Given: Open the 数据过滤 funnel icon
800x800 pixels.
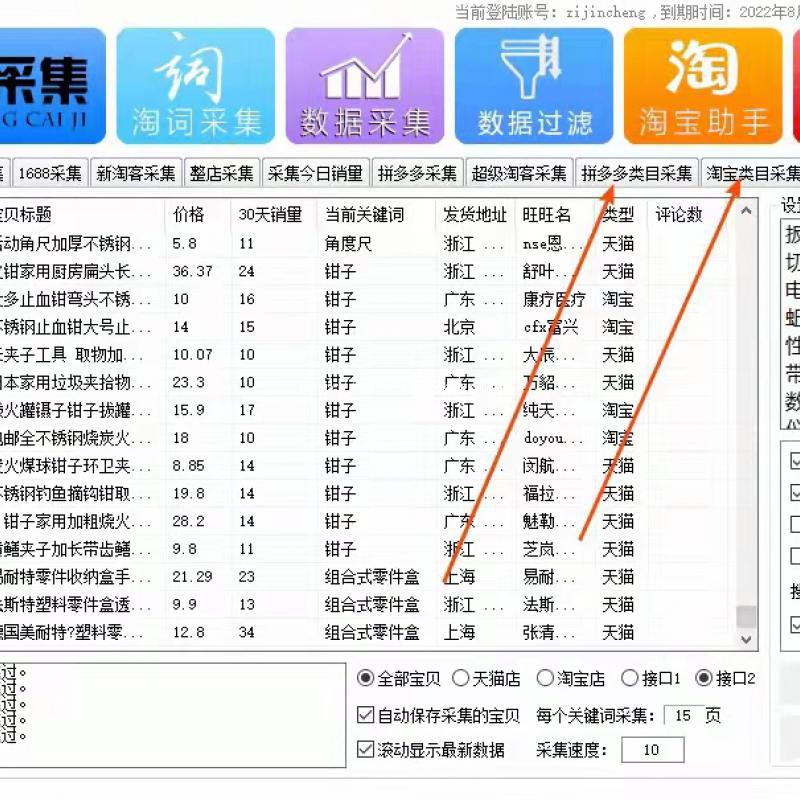Looking at the screenshot, I should pyautogui.click(x=534, y=86).
